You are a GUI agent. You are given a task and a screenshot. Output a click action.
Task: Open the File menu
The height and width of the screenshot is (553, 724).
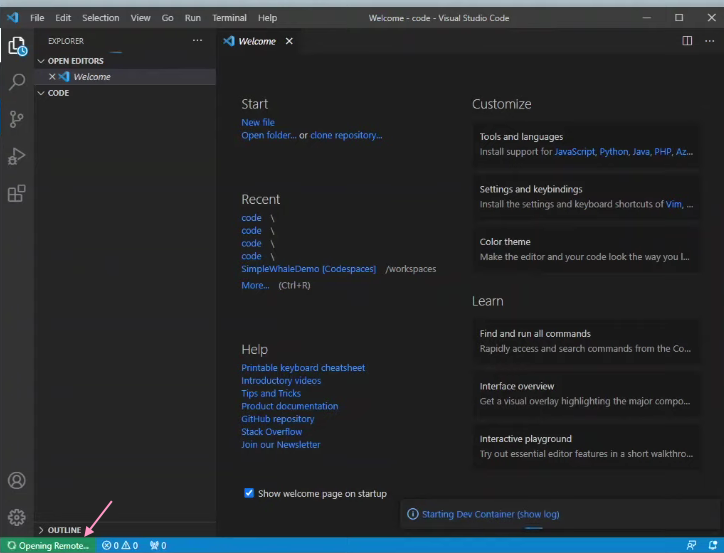[37, 18]
